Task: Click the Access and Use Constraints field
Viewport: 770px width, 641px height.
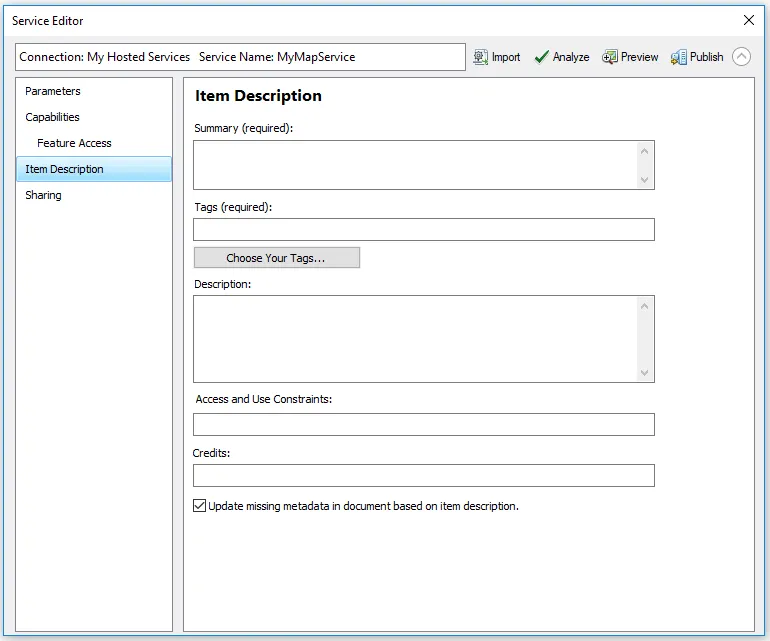Action: [423, 424]
